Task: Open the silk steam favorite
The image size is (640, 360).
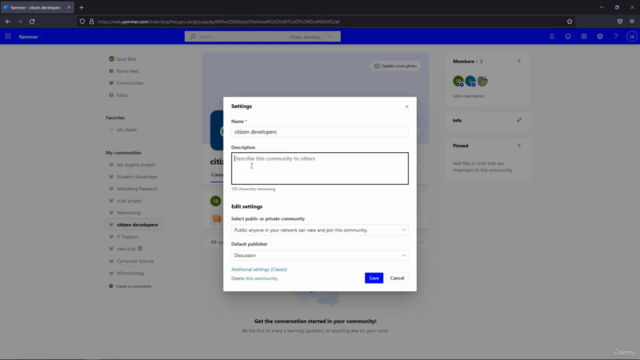Action: (127, 130)
